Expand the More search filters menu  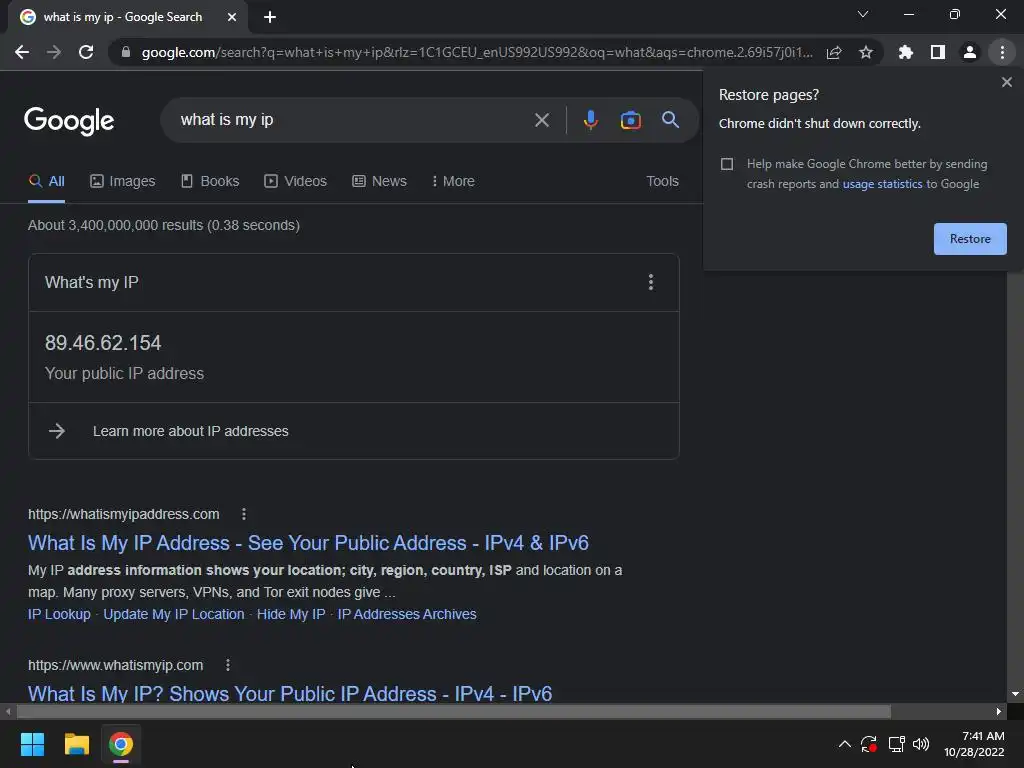coord(453,182)
